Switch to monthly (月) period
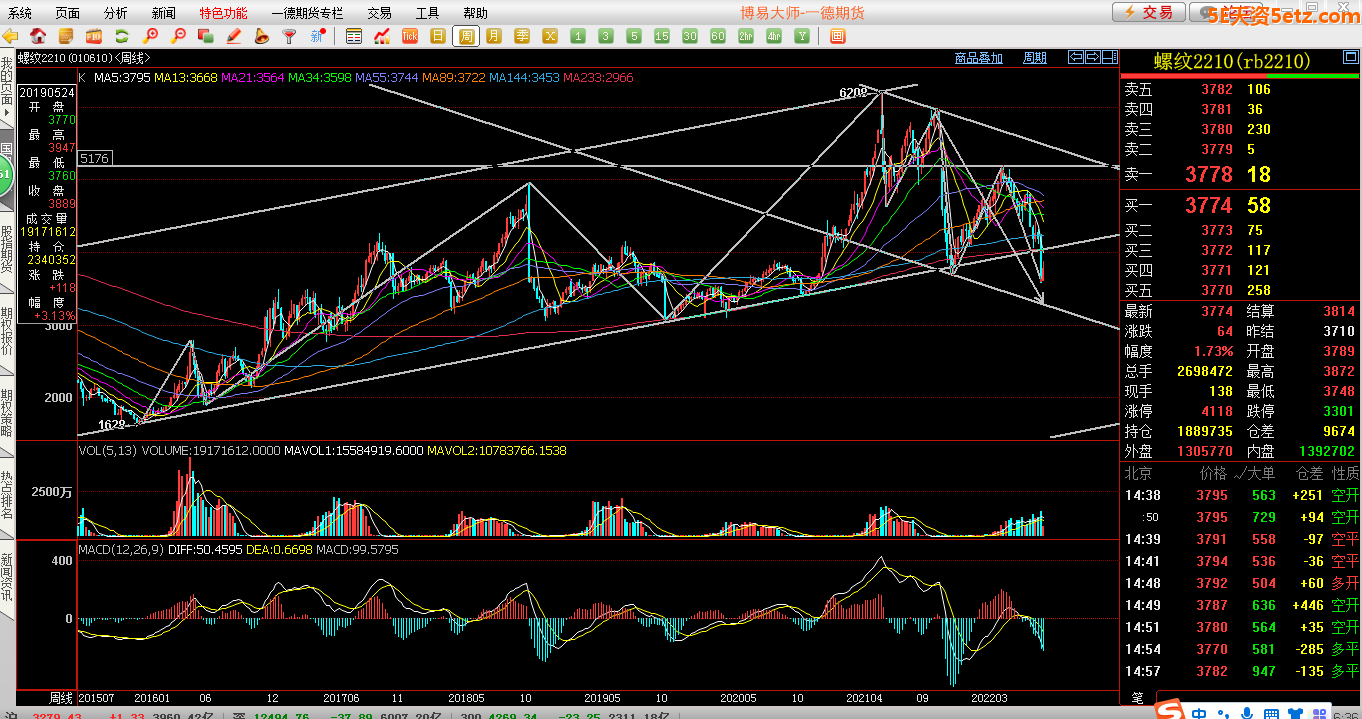Image resolution: width=1362 pixels, height=719 pixels. 494,36
